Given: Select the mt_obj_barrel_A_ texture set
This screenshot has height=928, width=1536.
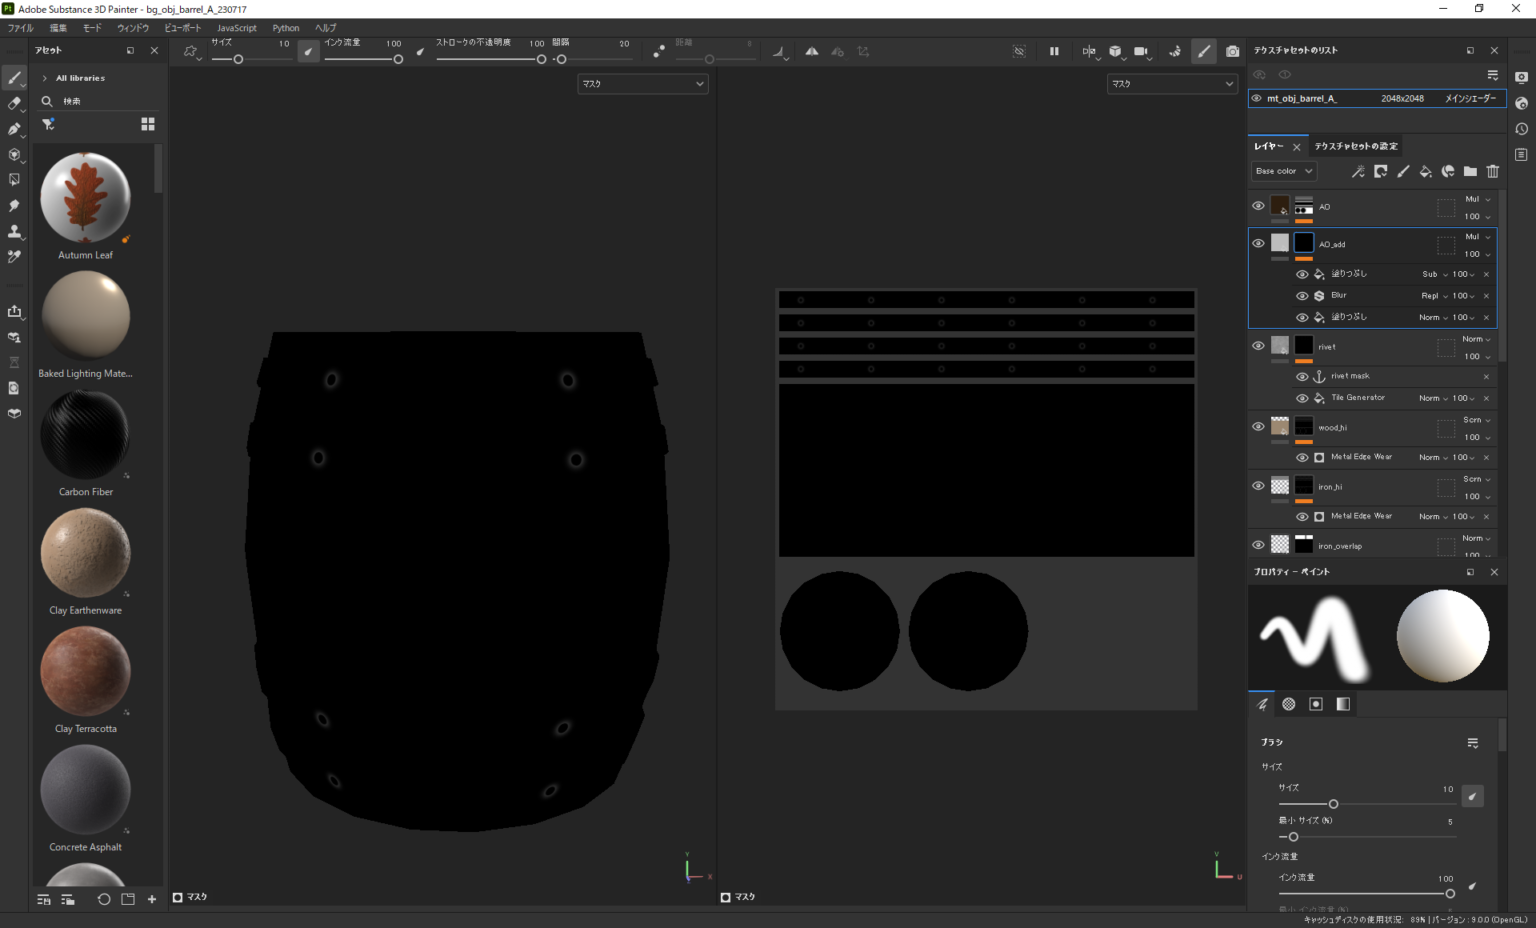Looking at the screenshot, I should pyautogui.click(x=1301, y=98).
